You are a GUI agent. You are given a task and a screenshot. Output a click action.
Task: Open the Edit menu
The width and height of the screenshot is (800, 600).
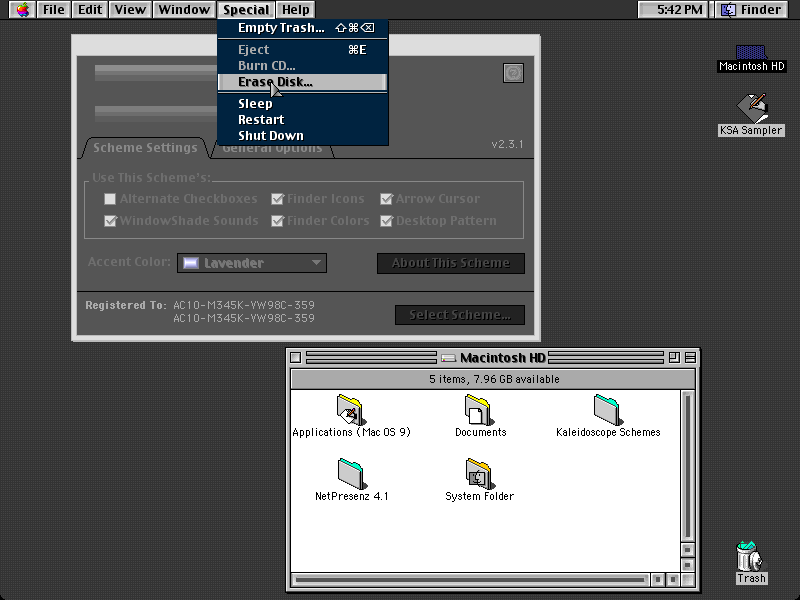[90, 10]
